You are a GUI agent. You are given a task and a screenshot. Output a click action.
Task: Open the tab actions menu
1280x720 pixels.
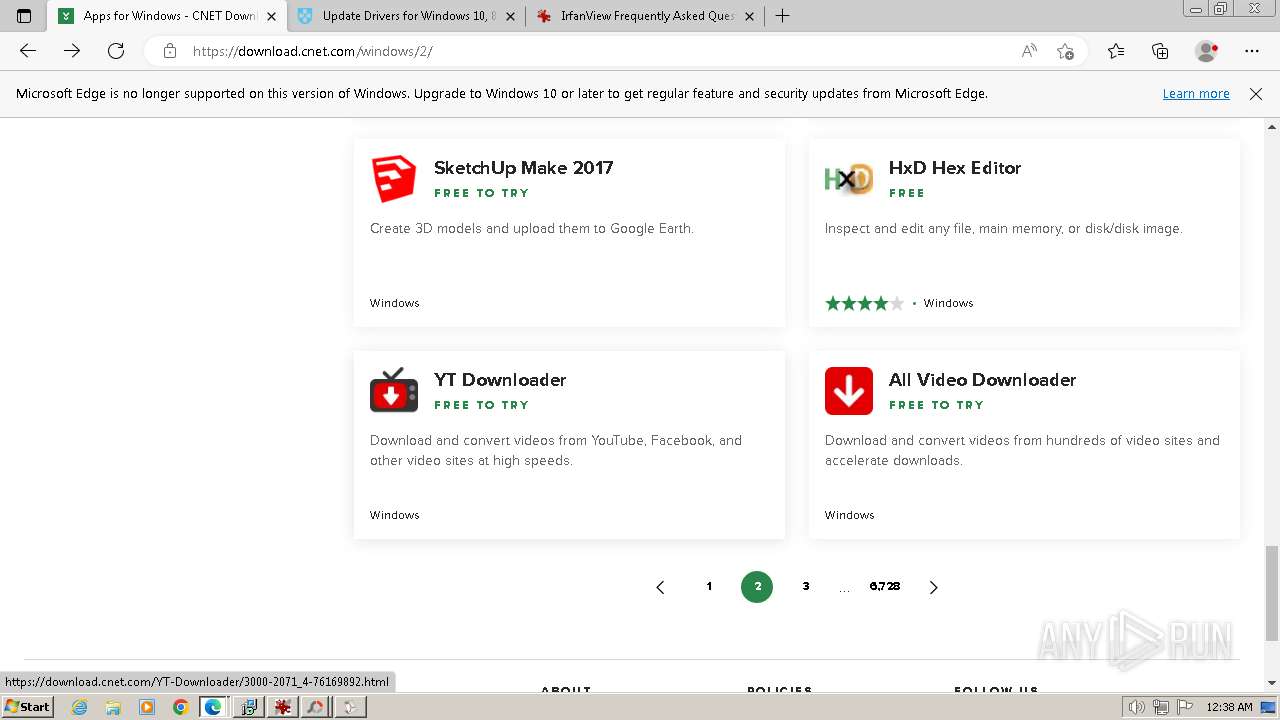[24, 16]
